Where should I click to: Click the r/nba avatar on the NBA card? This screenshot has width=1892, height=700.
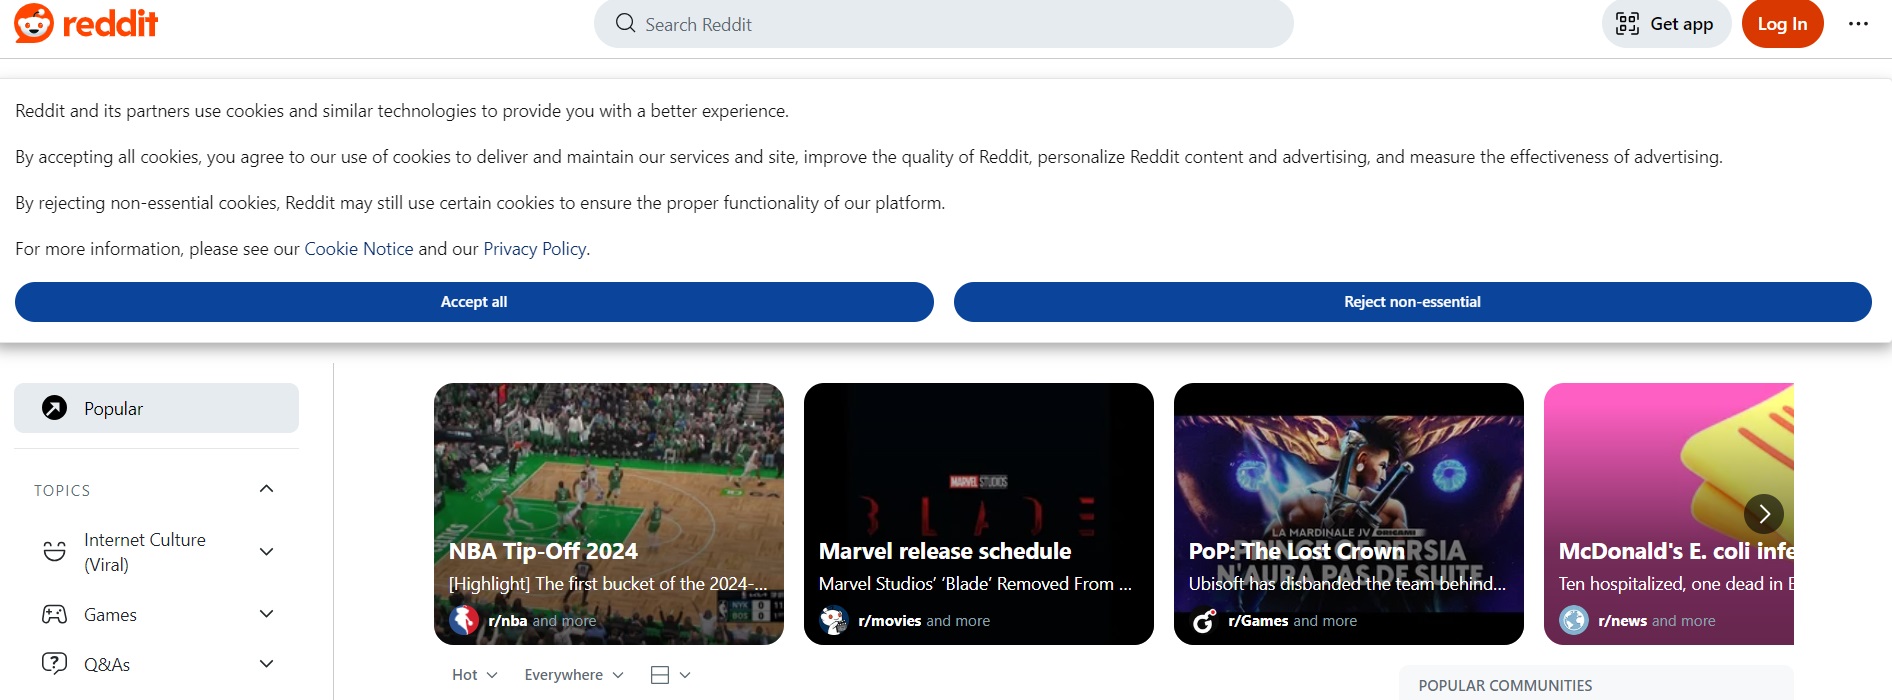[463, 620]
